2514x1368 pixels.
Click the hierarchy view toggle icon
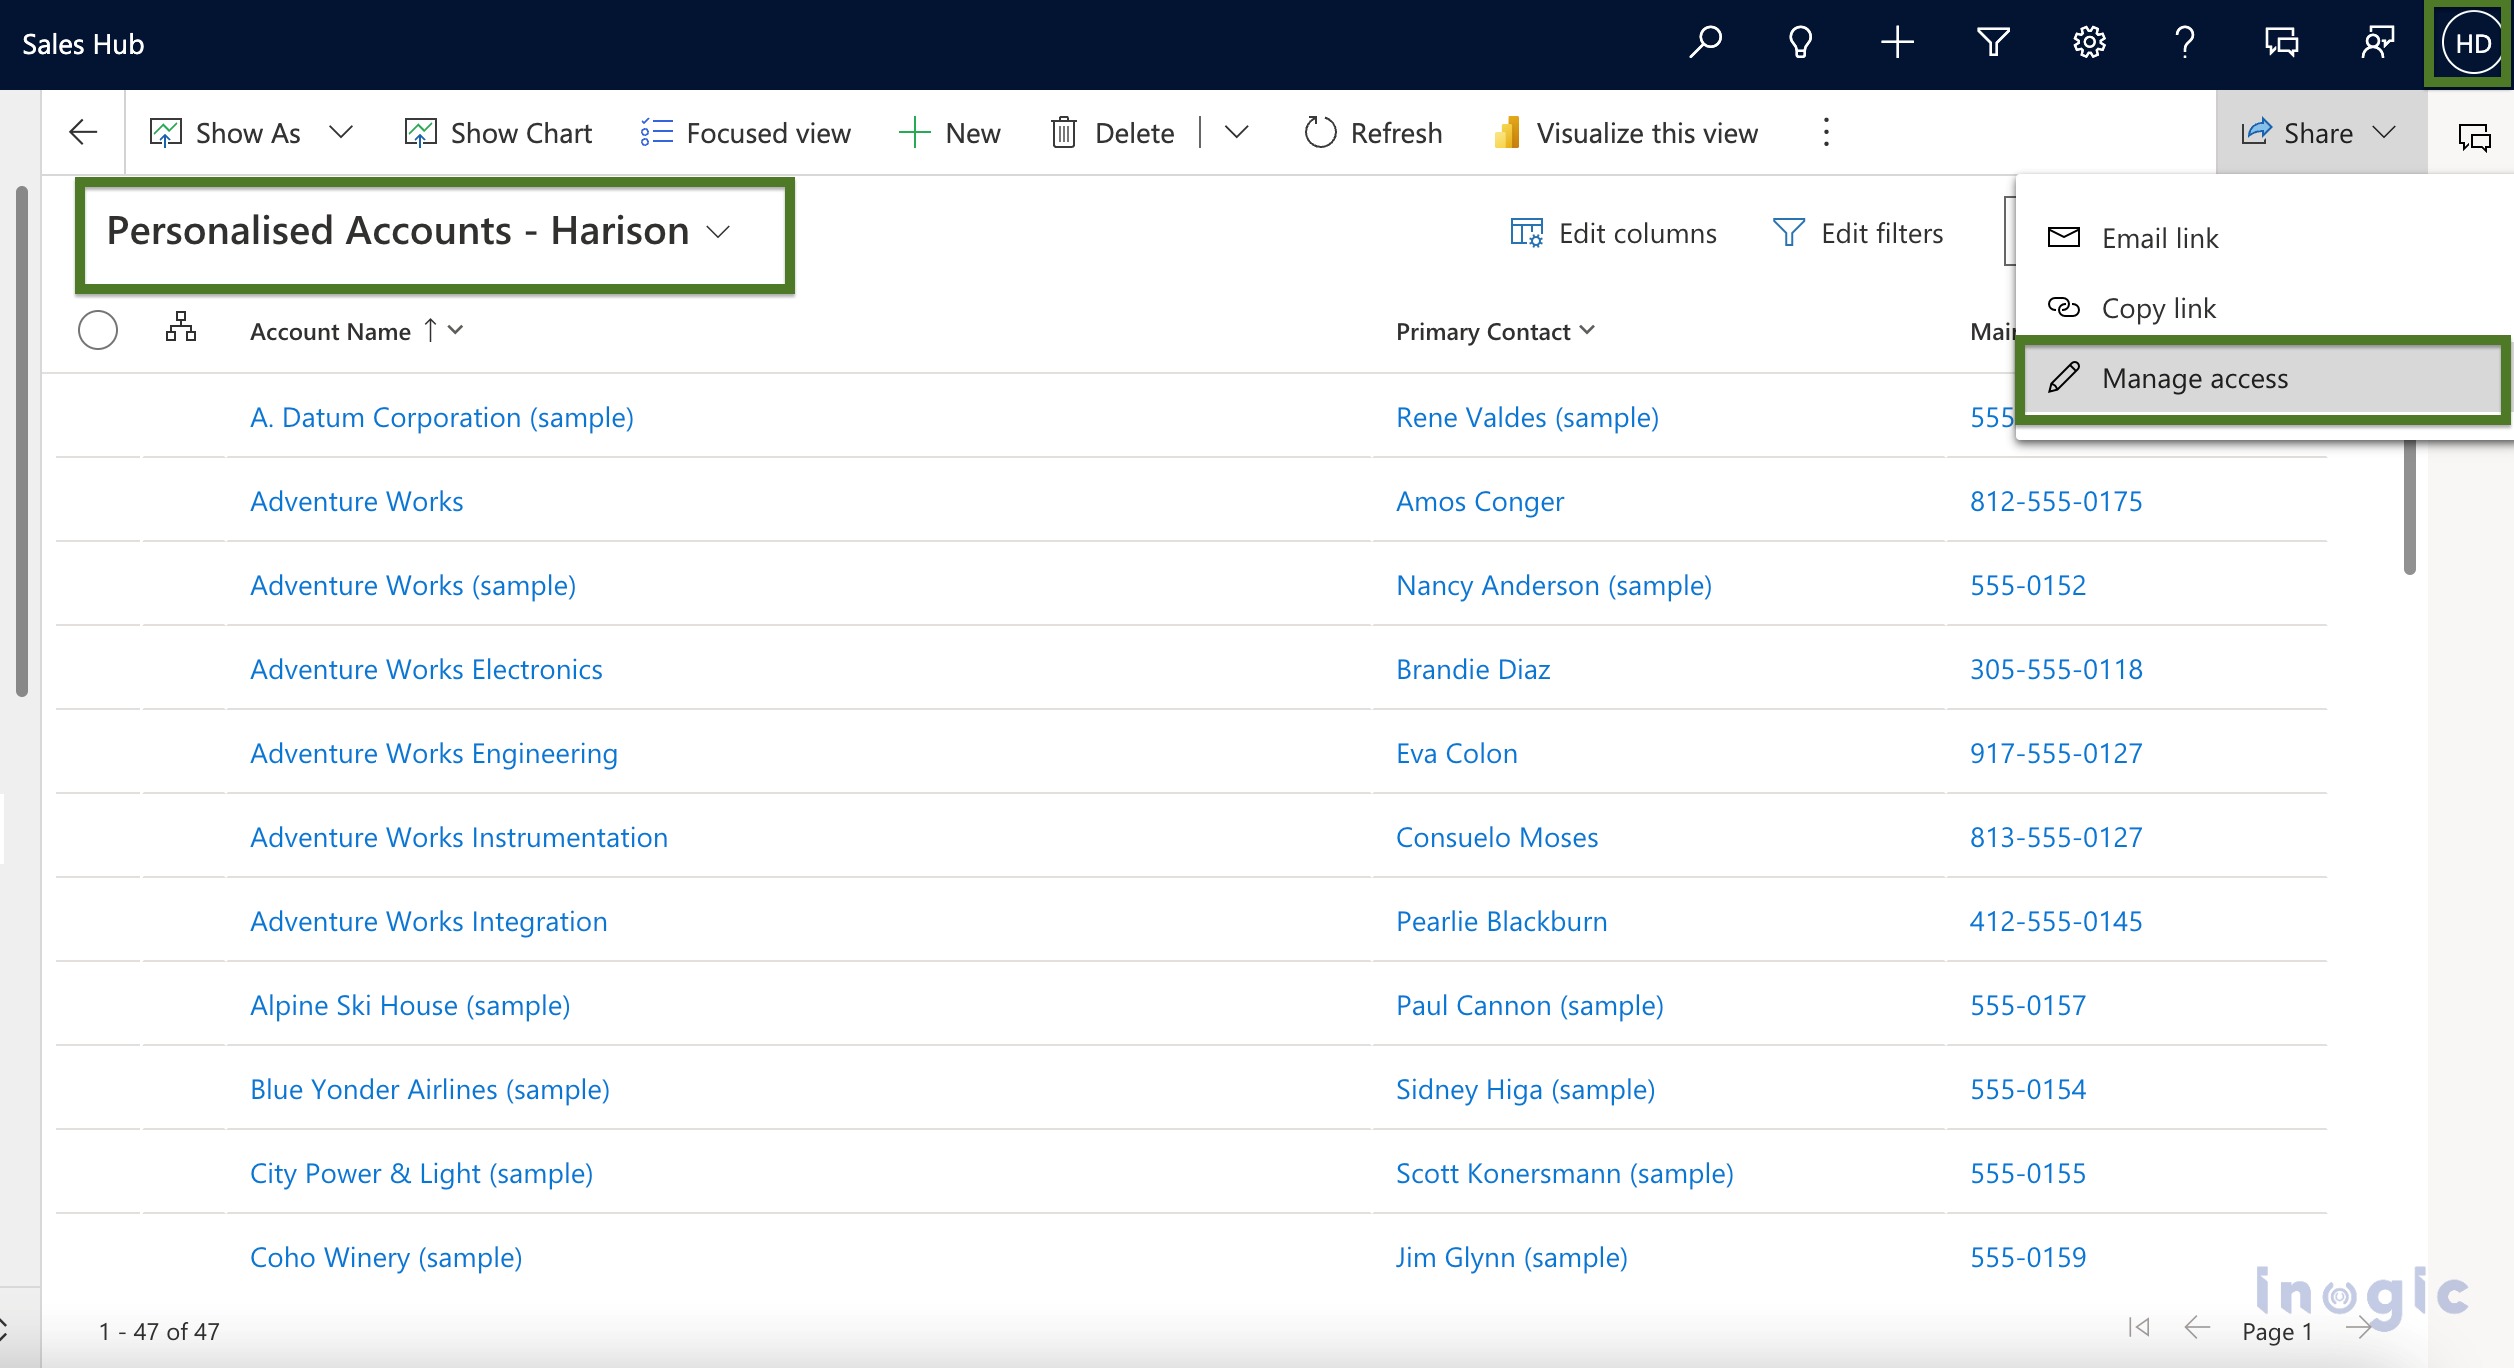click(x=178, y=330)
